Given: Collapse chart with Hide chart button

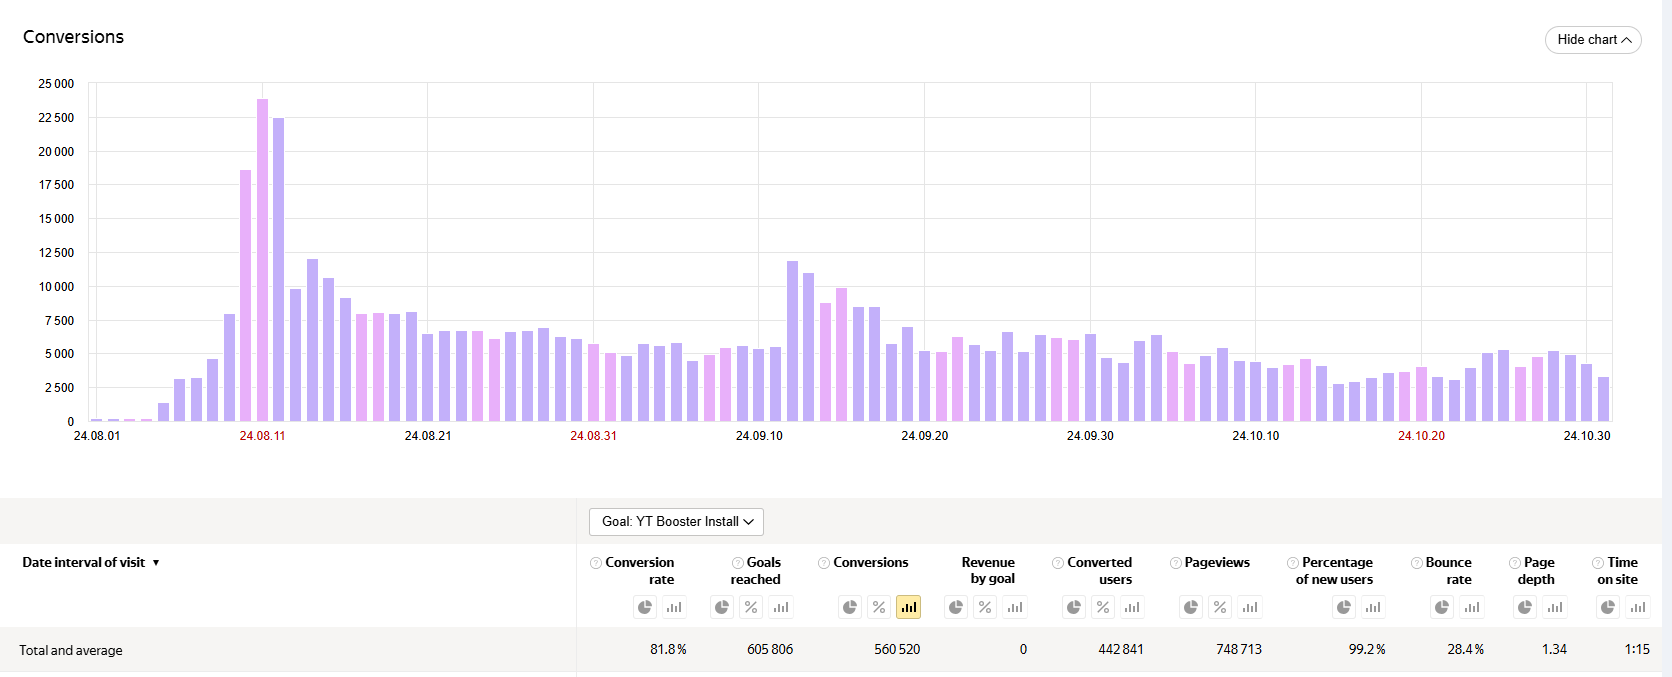Looking at the screenshot, I should [x=1593, y=40].
